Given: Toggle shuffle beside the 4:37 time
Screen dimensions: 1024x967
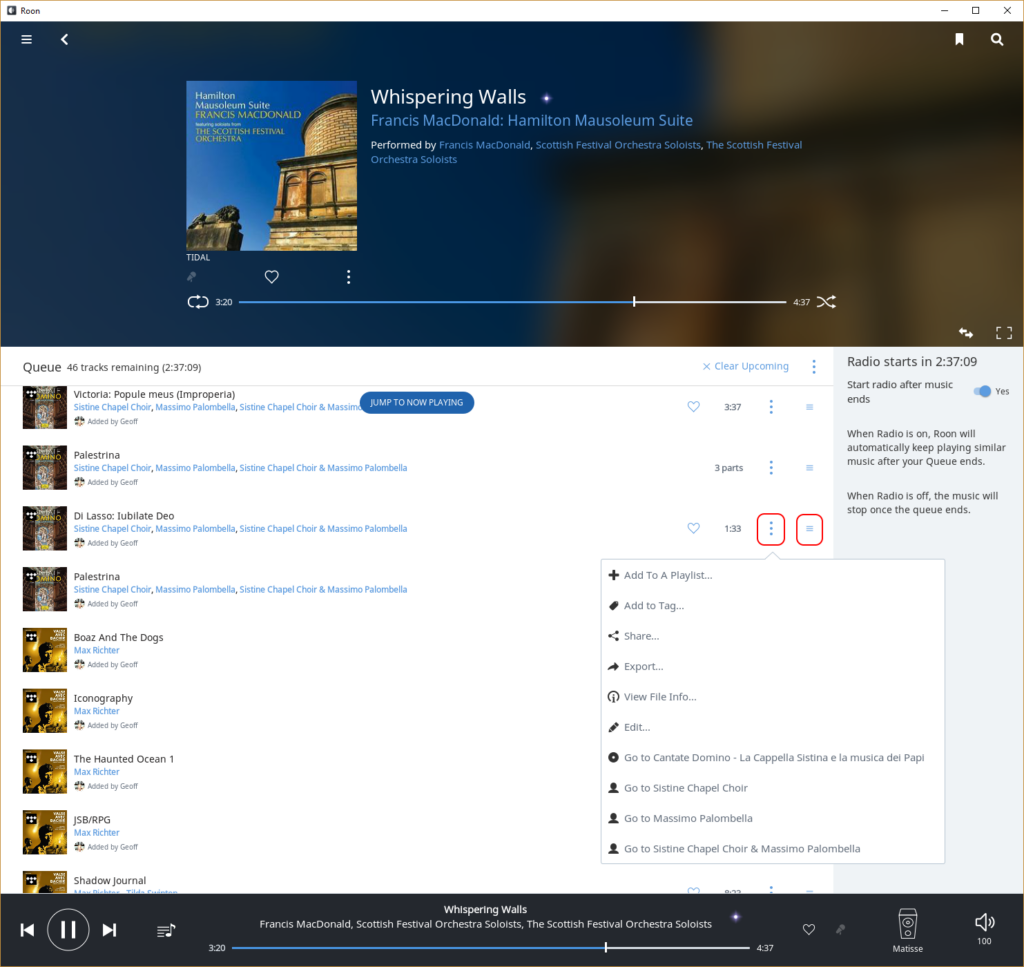Looking at the screenshot, I should [826, 302].
